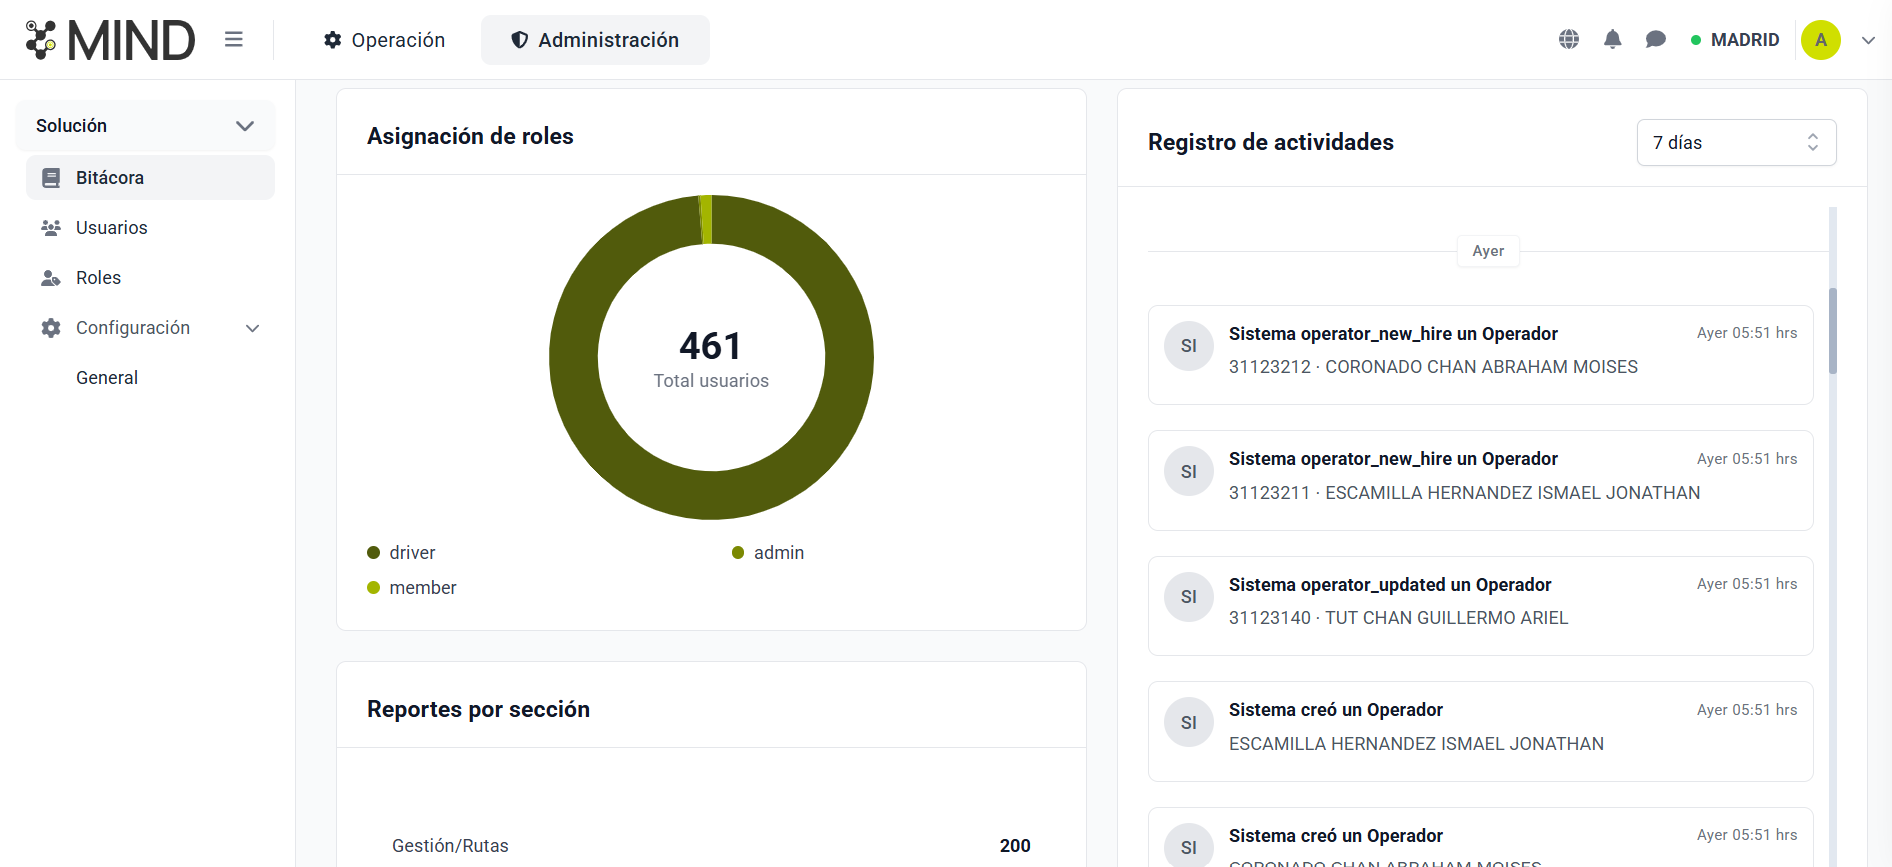The image size is (1892, 867).
Task: Click SI avatar of 31123212 entry
Action: 1189,346
